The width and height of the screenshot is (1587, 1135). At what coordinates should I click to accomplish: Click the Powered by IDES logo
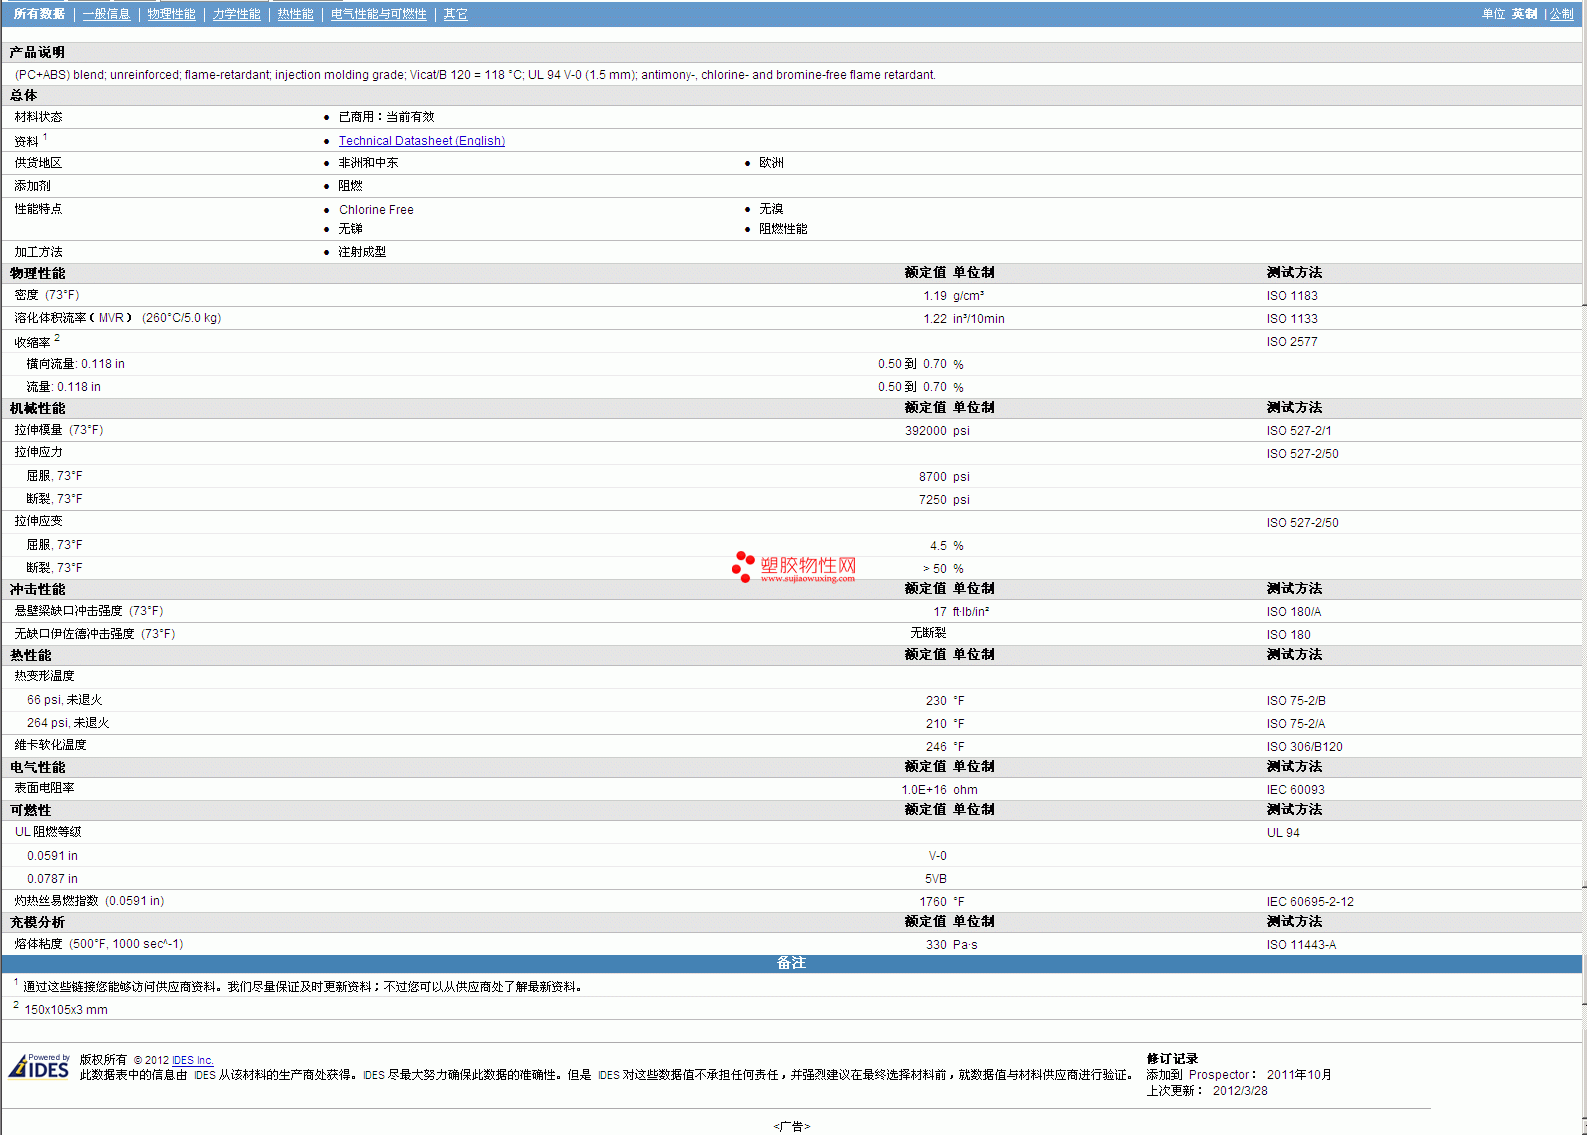tap(39, 1067)
